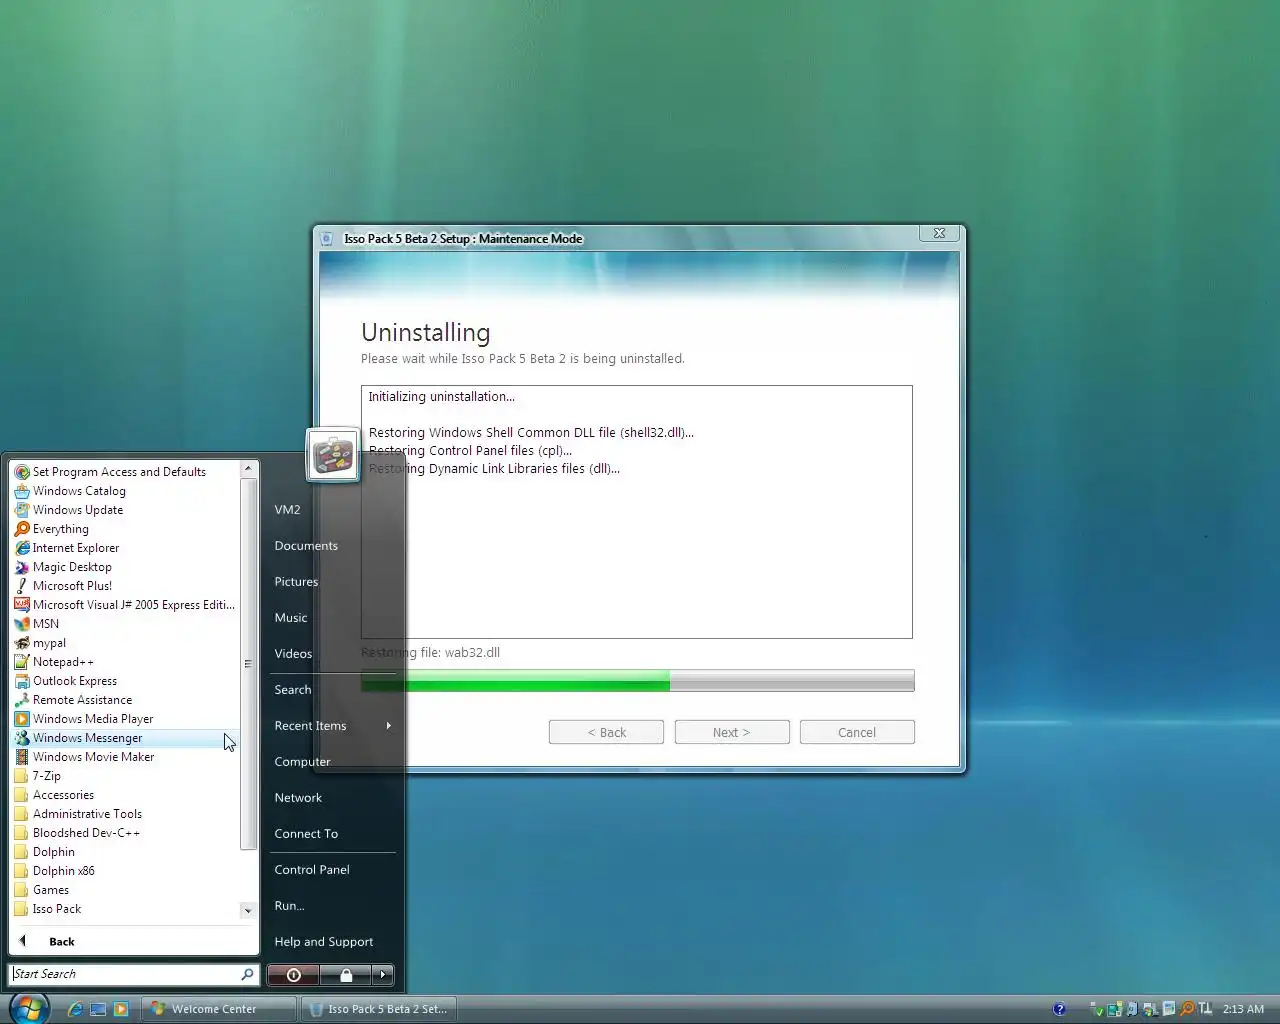
Task: Click inside the Start Search box
Action: (125, 974)
